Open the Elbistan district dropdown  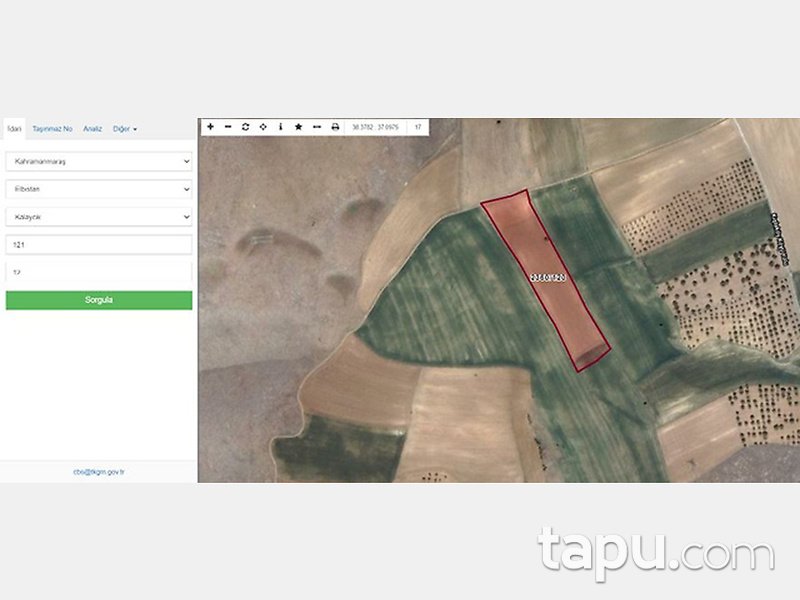pos(99,189)
